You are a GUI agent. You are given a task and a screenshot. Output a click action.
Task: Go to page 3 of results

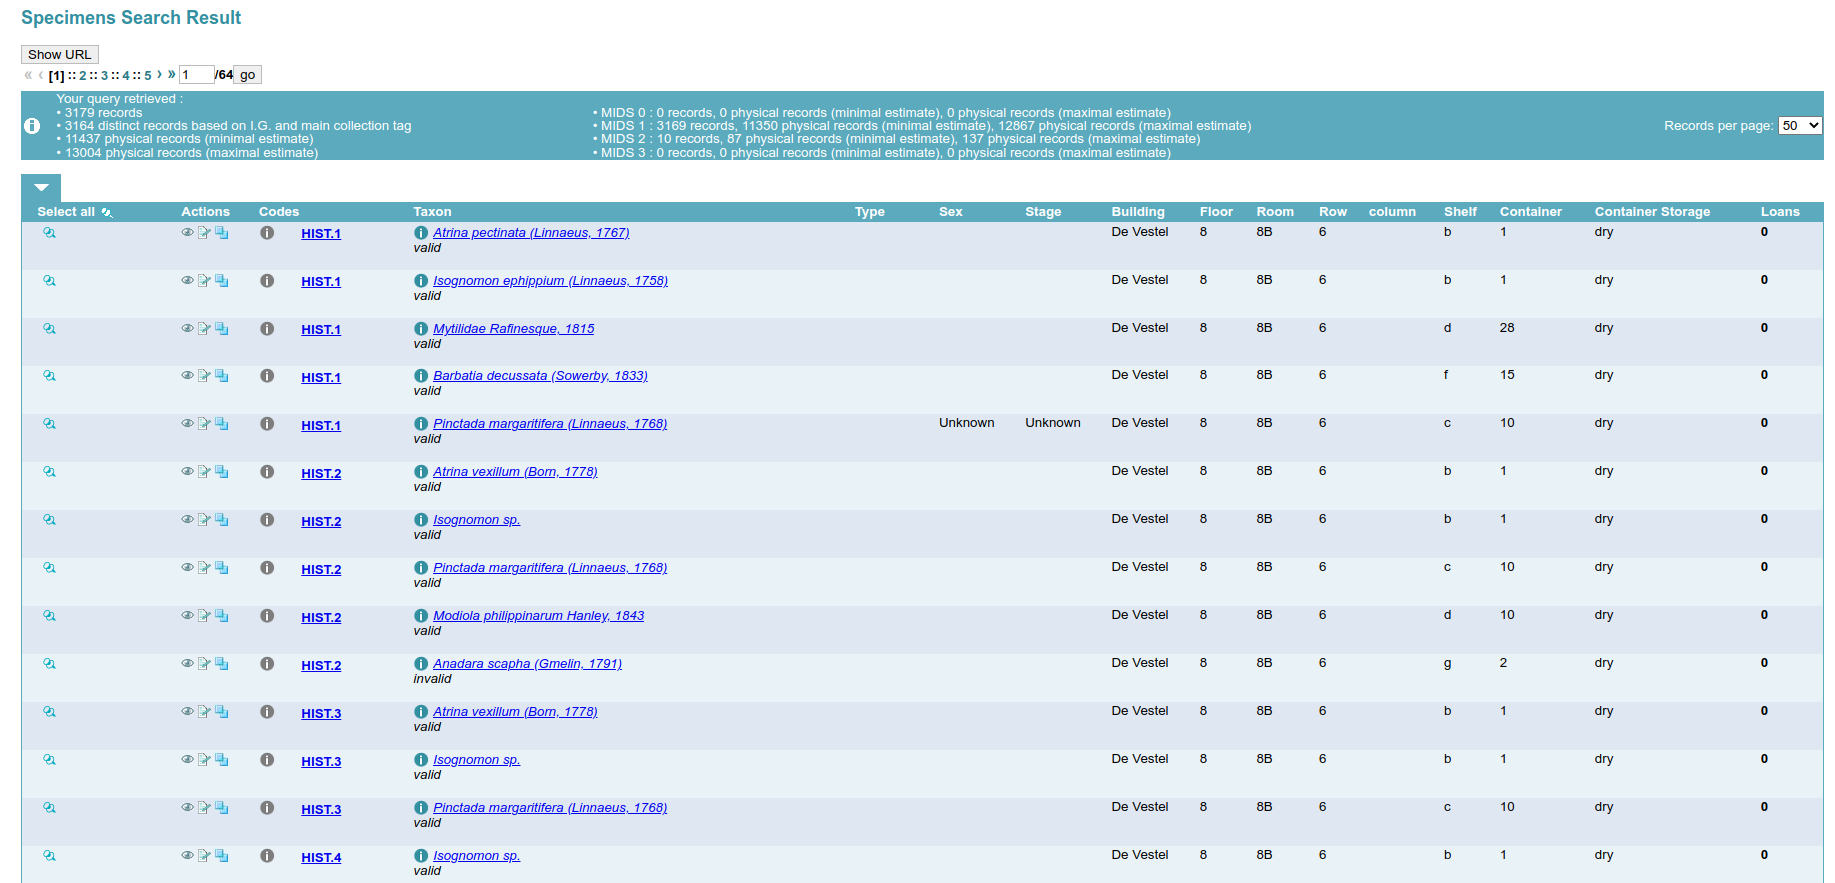(x=104, y=75)
